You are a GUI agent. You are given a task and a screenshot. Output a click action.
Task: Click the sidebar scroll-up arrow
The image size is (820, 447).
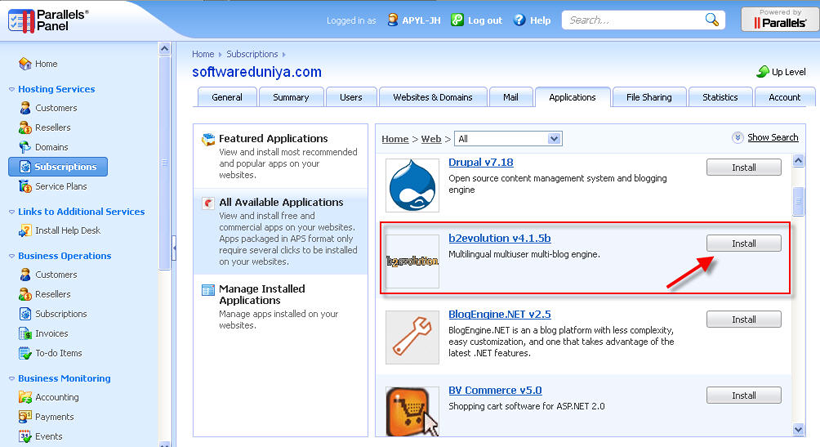click(x=164, y=49)
